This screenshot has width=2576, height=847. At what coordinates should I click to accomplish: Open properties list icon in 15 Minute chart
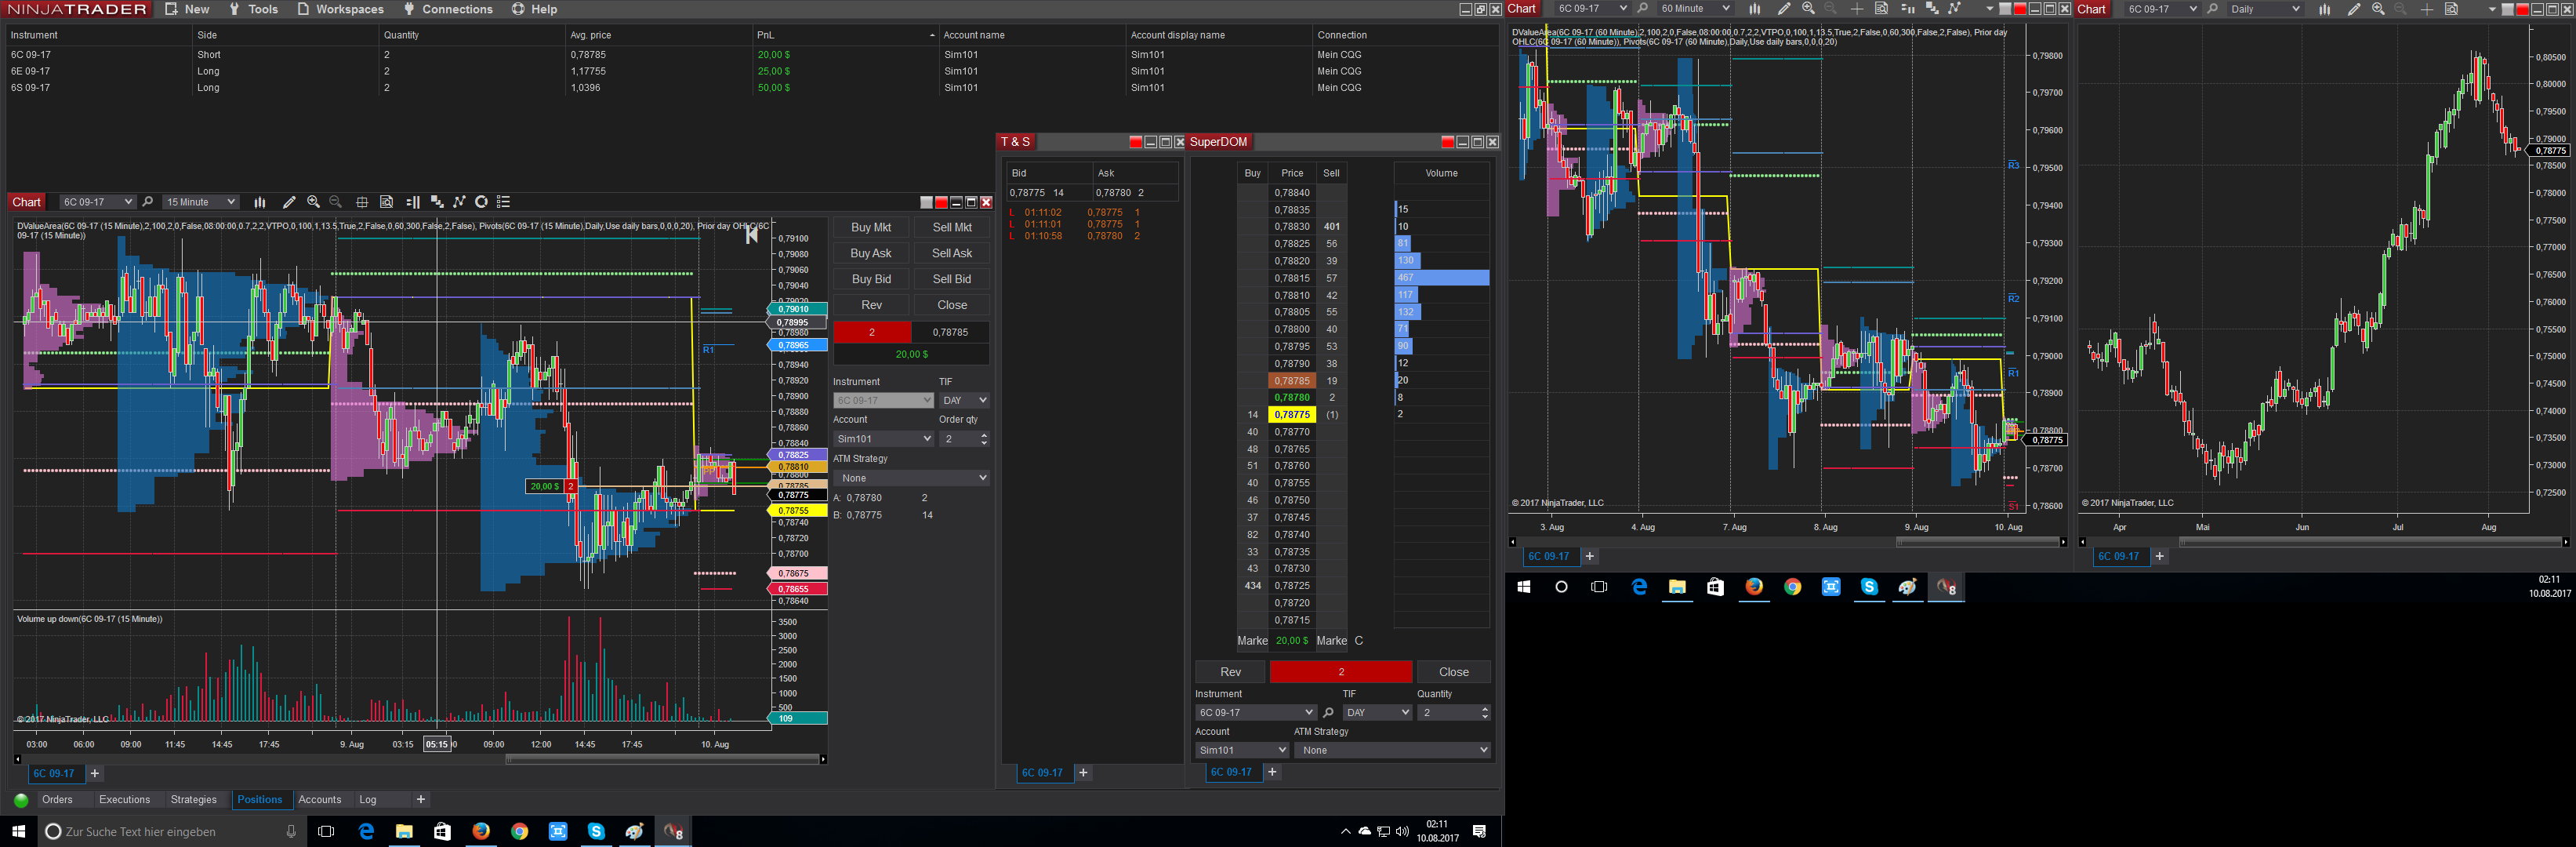(504, 202)
